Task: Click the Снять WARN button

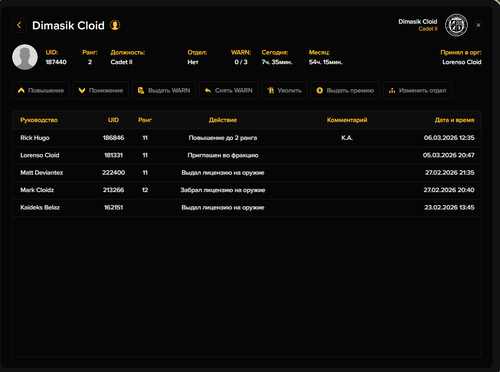Action: (x=229, y=90)
